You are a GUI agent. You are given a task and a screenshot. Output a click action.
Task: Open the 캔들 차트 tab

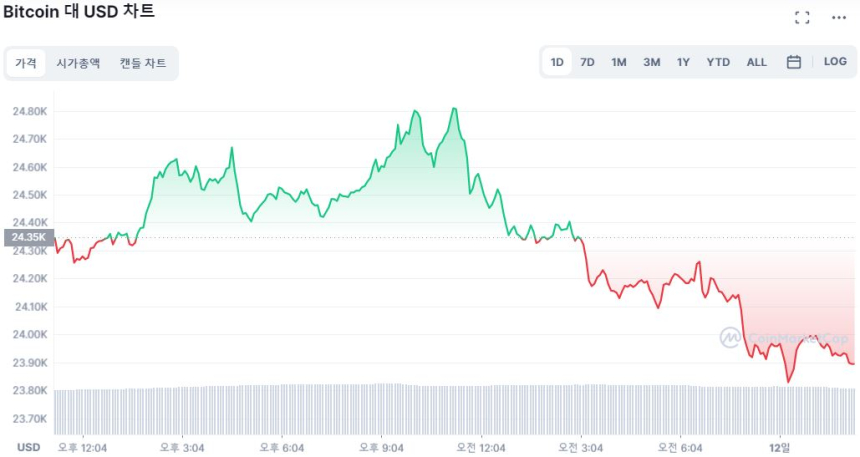pos(143,63)
